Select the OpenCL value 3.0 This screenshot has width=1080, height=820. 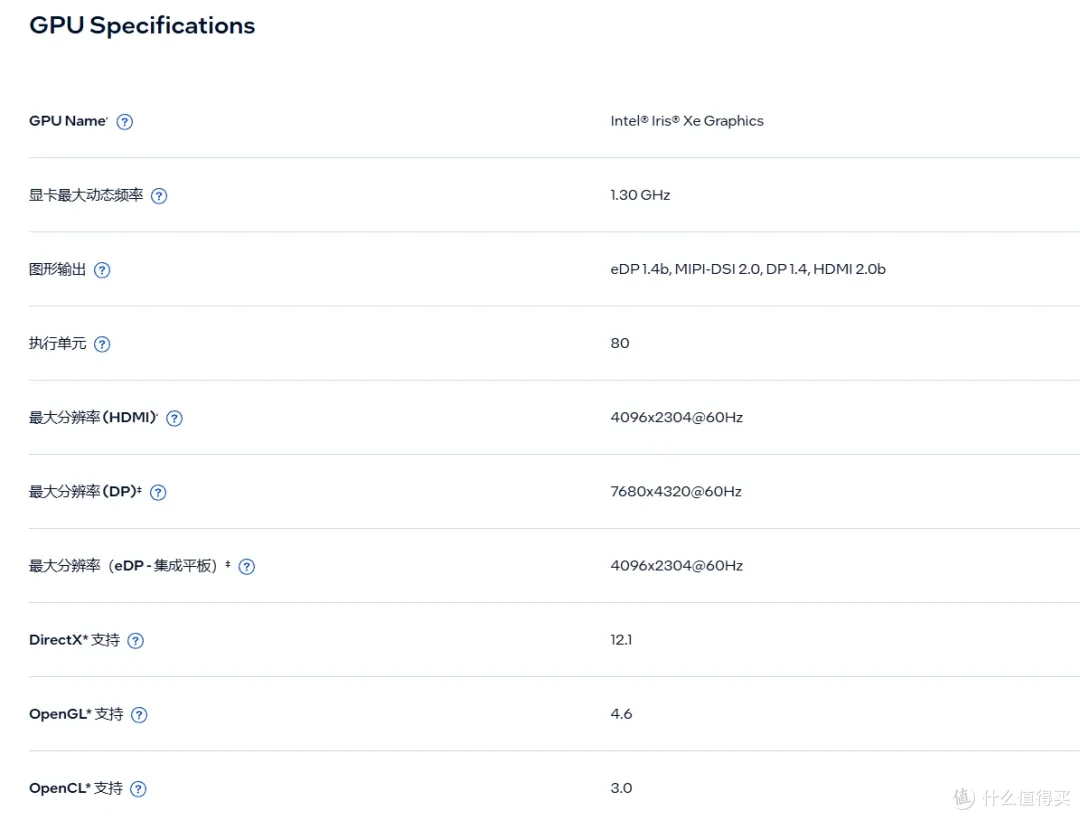621,788
